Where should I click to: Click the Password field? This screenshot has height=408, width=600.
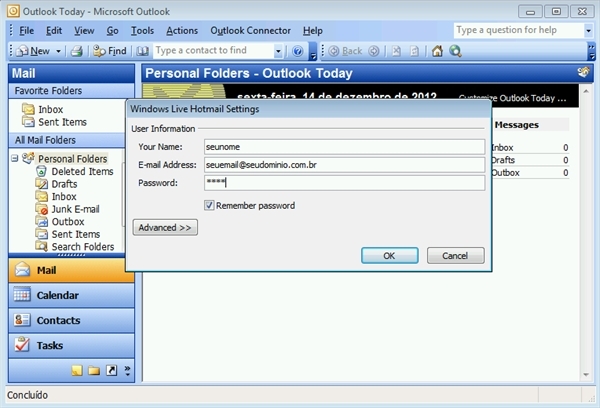[x=344, y=183]
